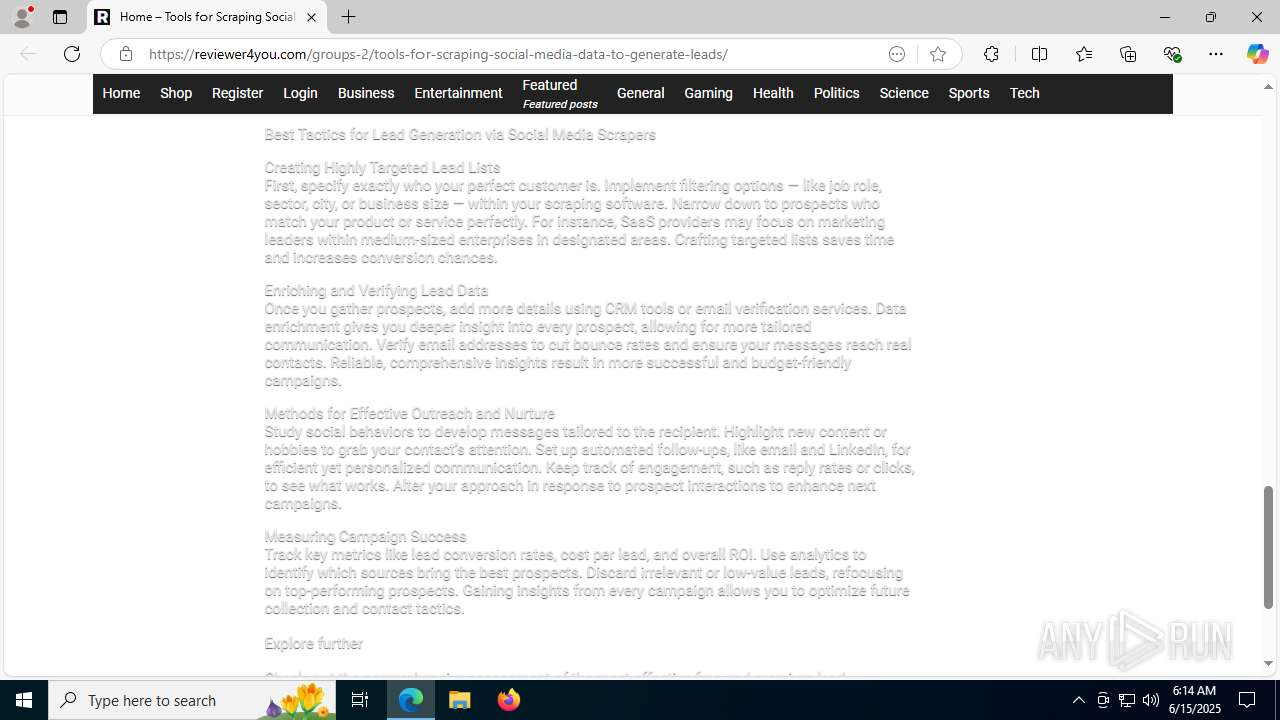
Task: Select the Tech category
Action: tap(1024, 93)
